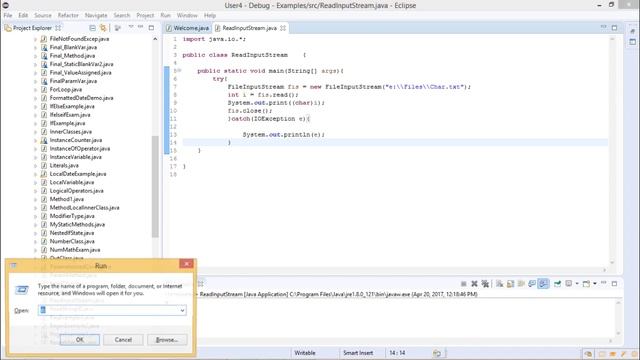Click the open new console icon
This screenshot has height=360, width=640.
click(x=586, y=284)
